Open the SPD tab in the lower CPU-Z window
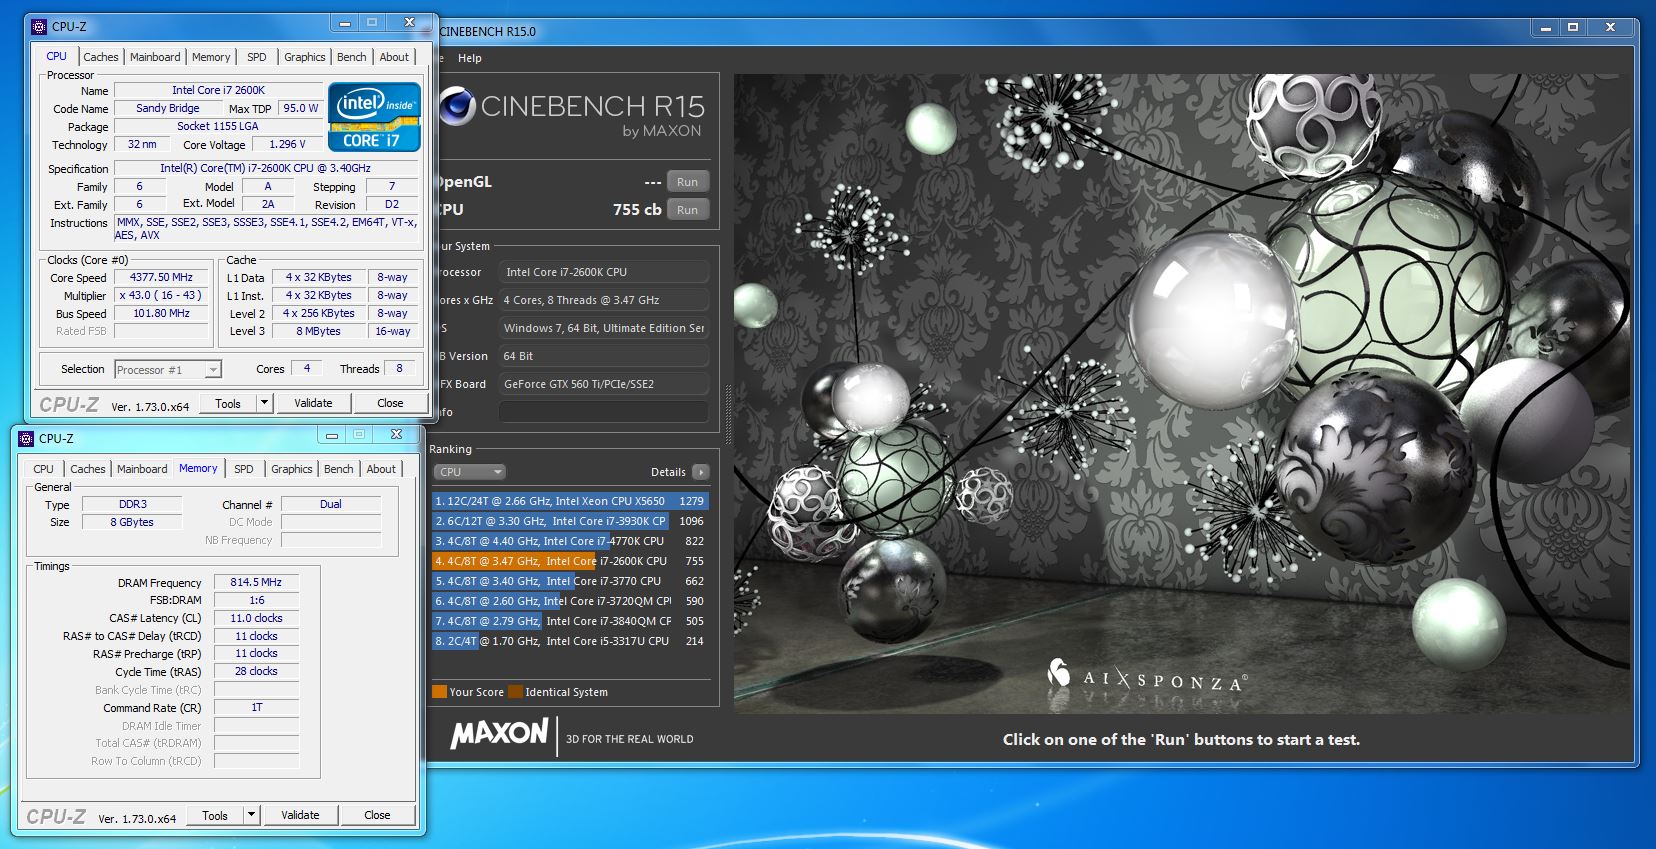Viewport: 1656px width, 849px height. point(244,469)
